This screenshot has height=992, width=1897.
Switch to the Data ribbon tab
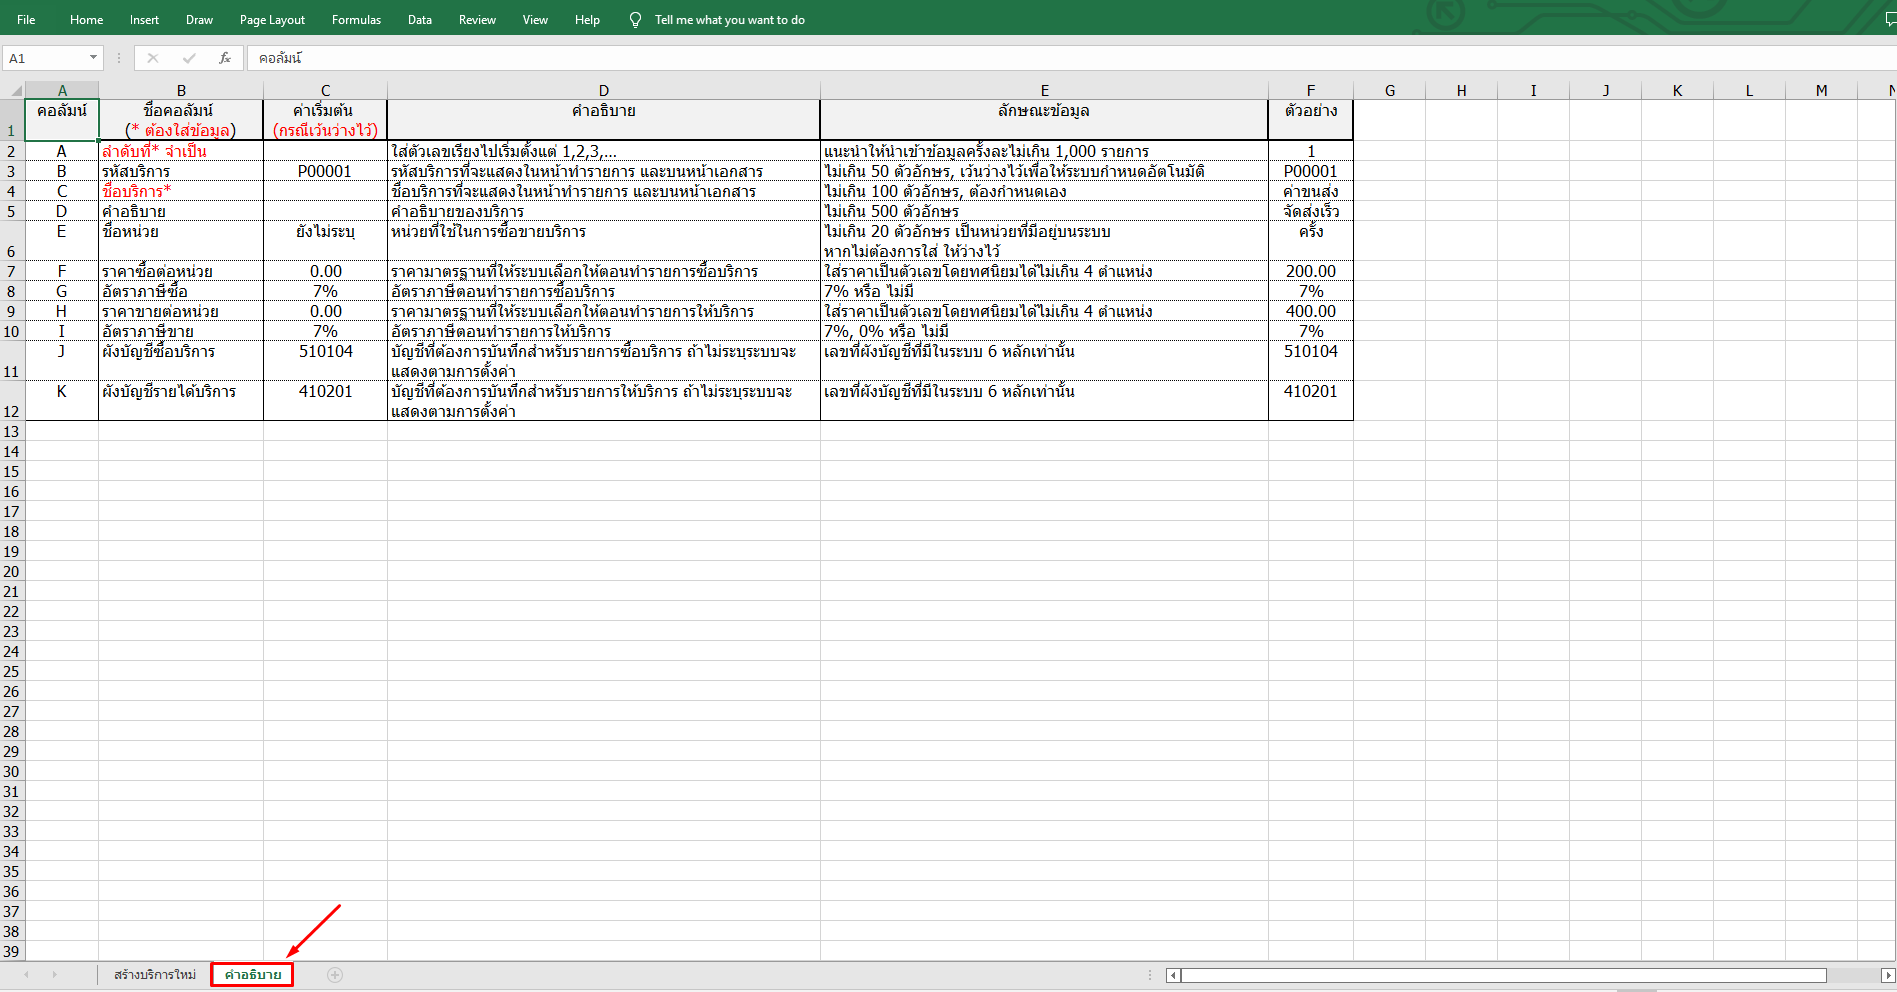419,18
